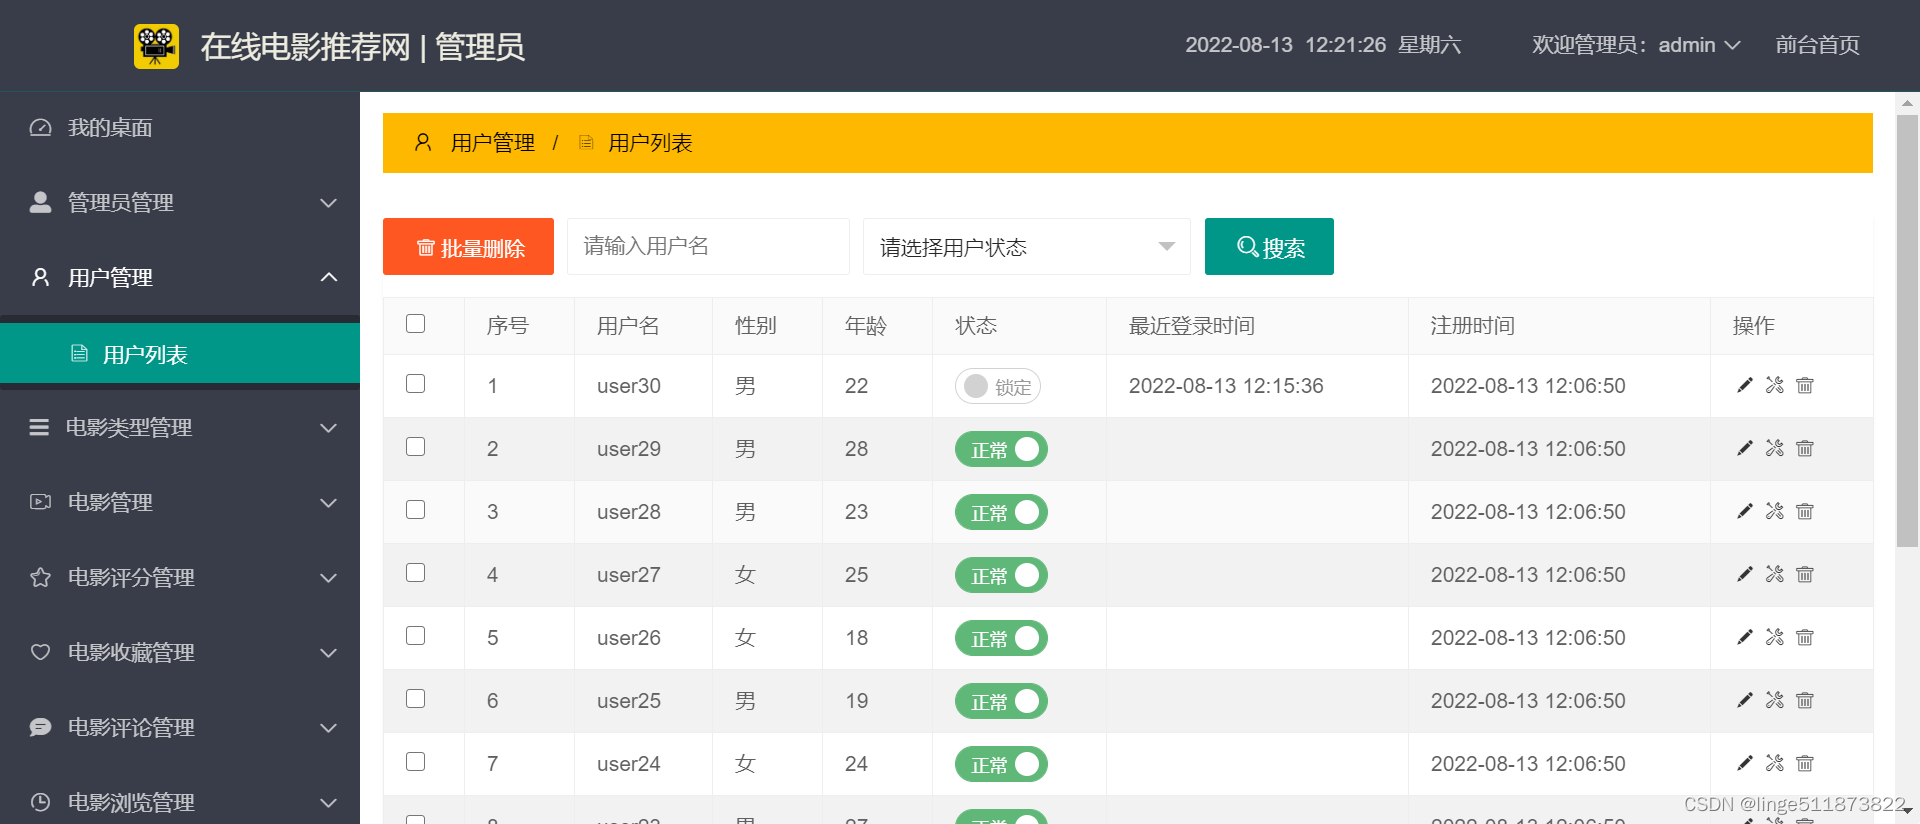The height and width of the screenshot is (824, 1920).
Task: Expand 电影类型管理 sidebar menu
Action: (x=180, y=428)
